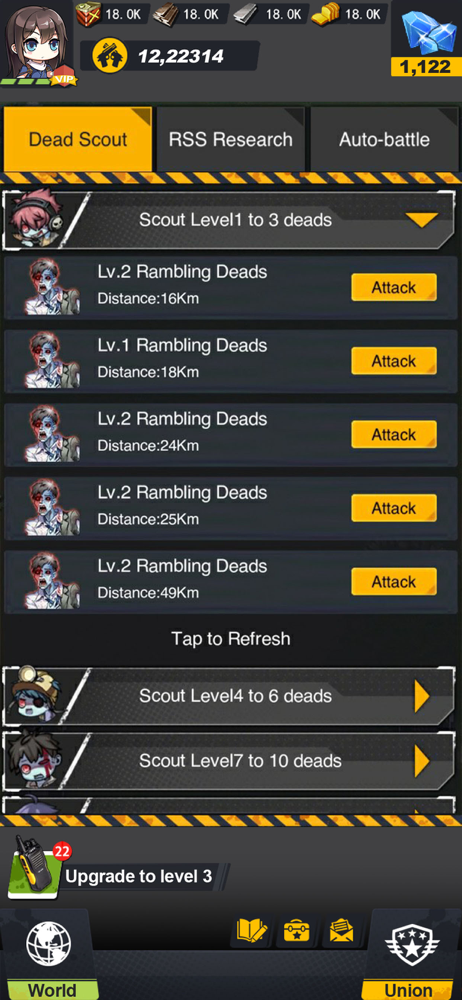
Task: Click Upgrade to level 3 banner
Action: click(x=138, y=876)
